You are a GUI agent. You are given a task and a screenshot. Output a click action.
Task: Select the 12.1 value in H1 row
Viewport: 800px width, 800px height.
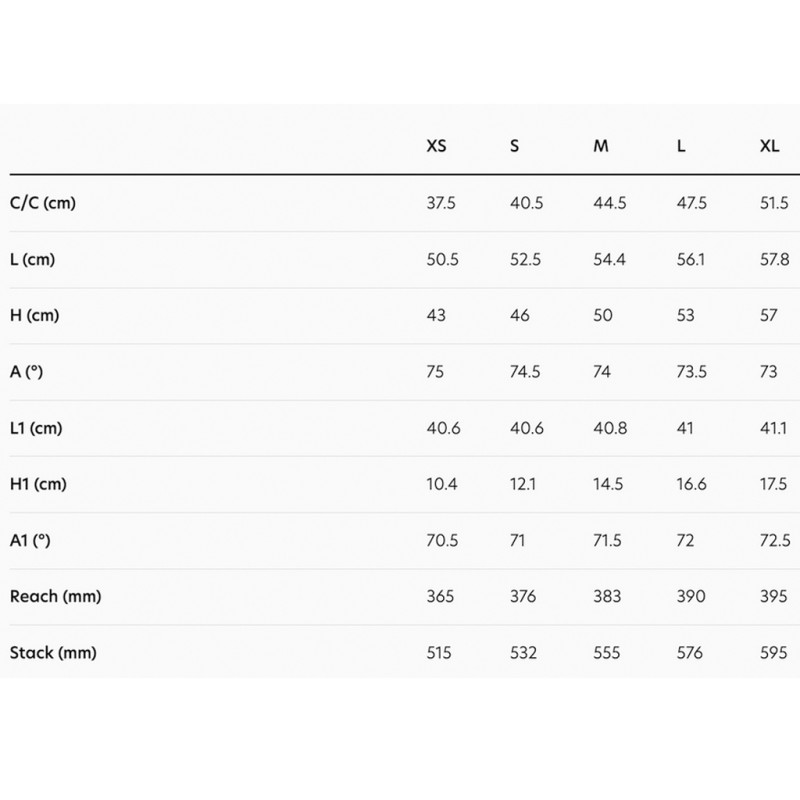point(522,484)
